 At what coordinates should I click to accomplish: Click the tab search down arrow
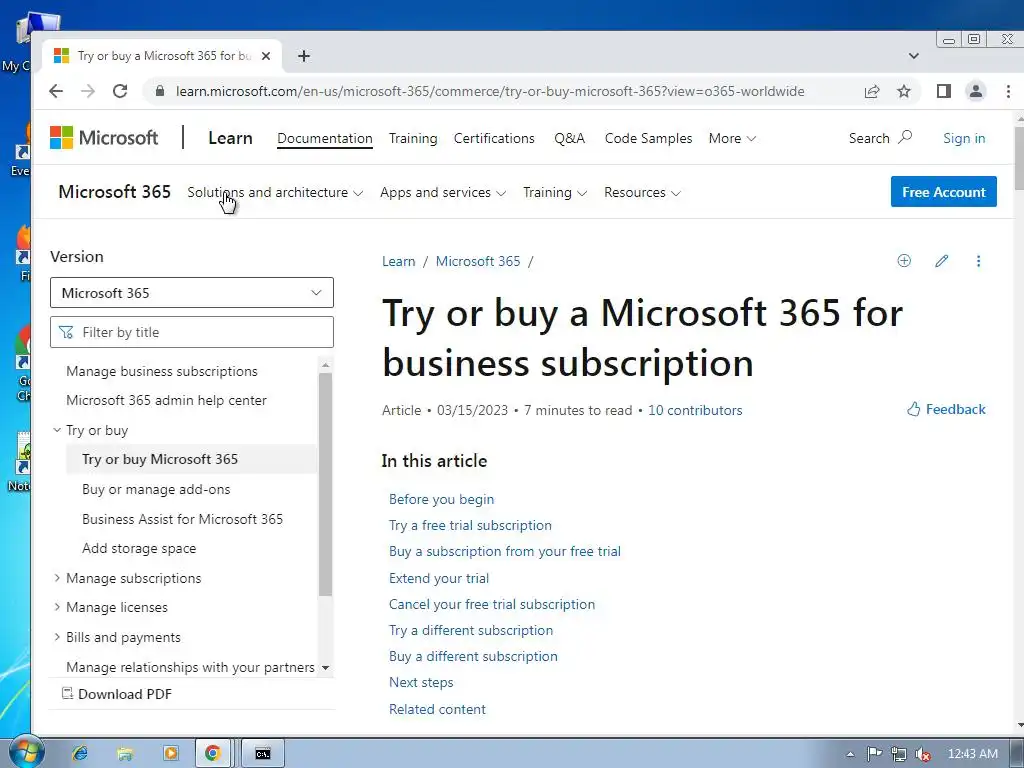(914, 56)
